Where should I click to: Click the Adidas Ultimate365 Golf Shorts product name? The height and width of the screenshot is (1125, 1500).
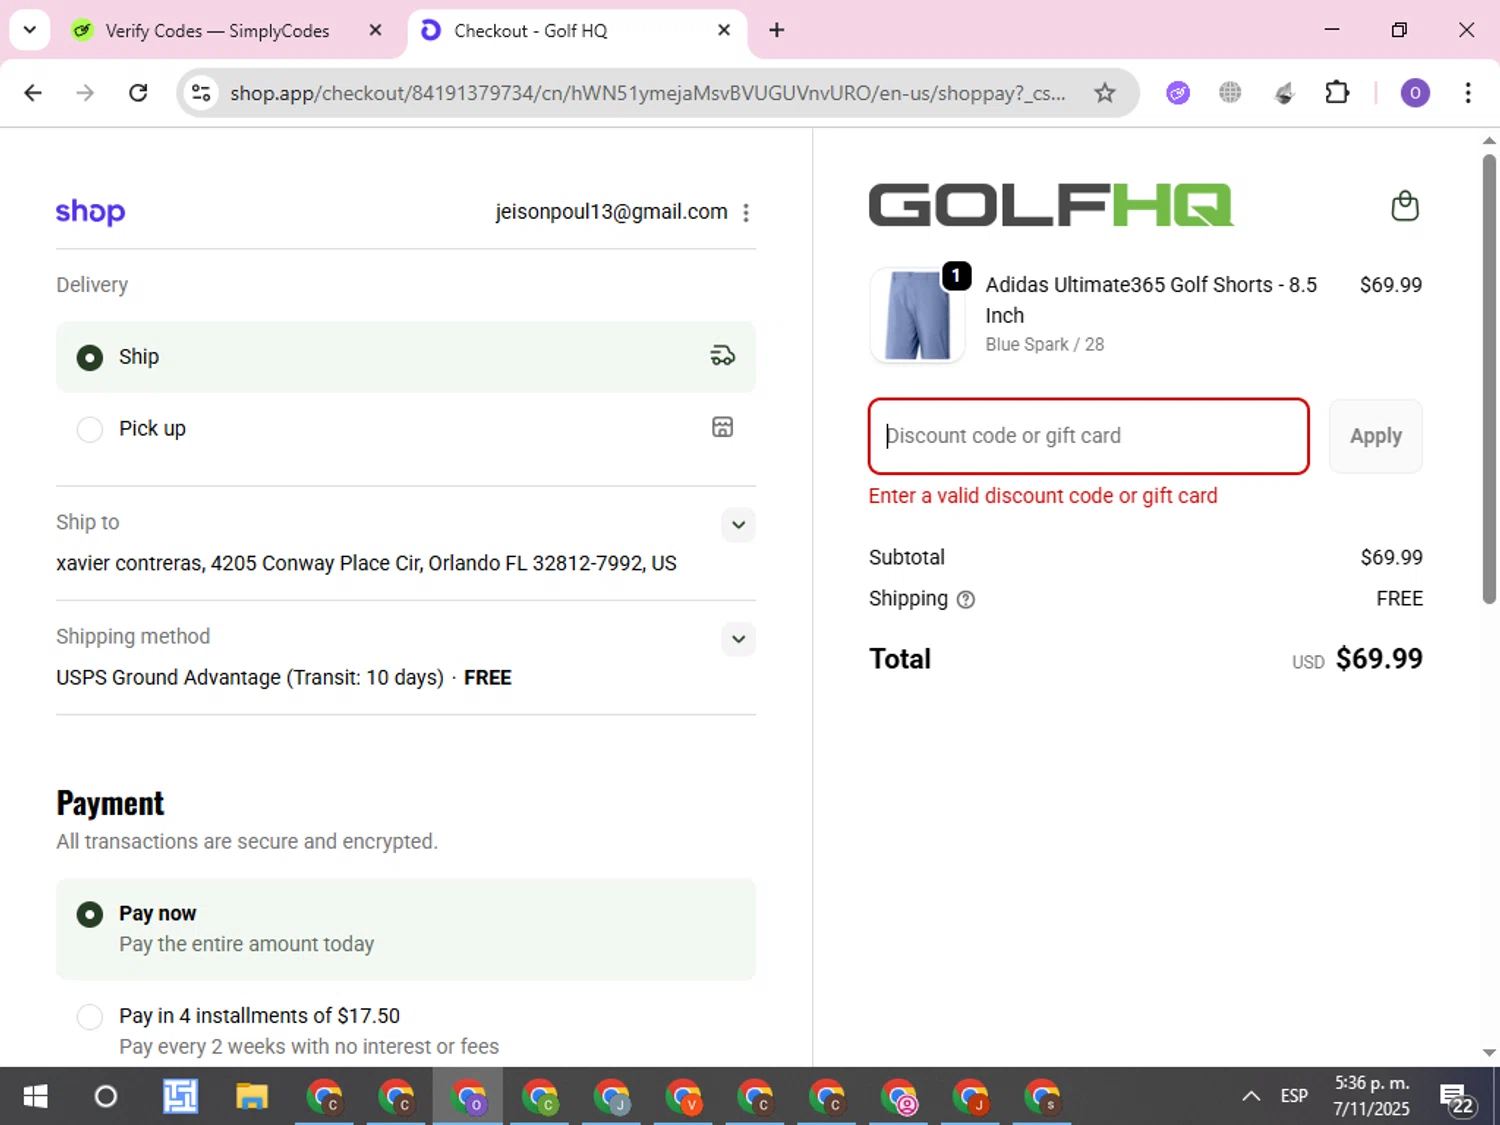click(1151, 300)
